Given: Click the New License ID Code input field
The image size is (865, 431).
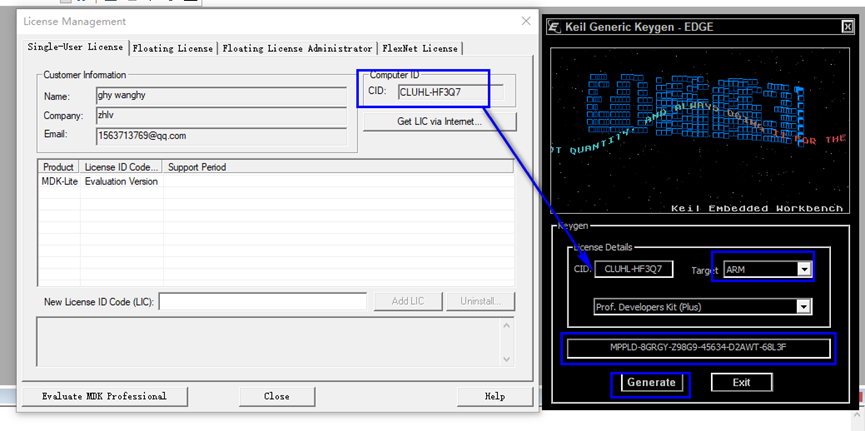Looking at the screenshot, I should (263, 301).
